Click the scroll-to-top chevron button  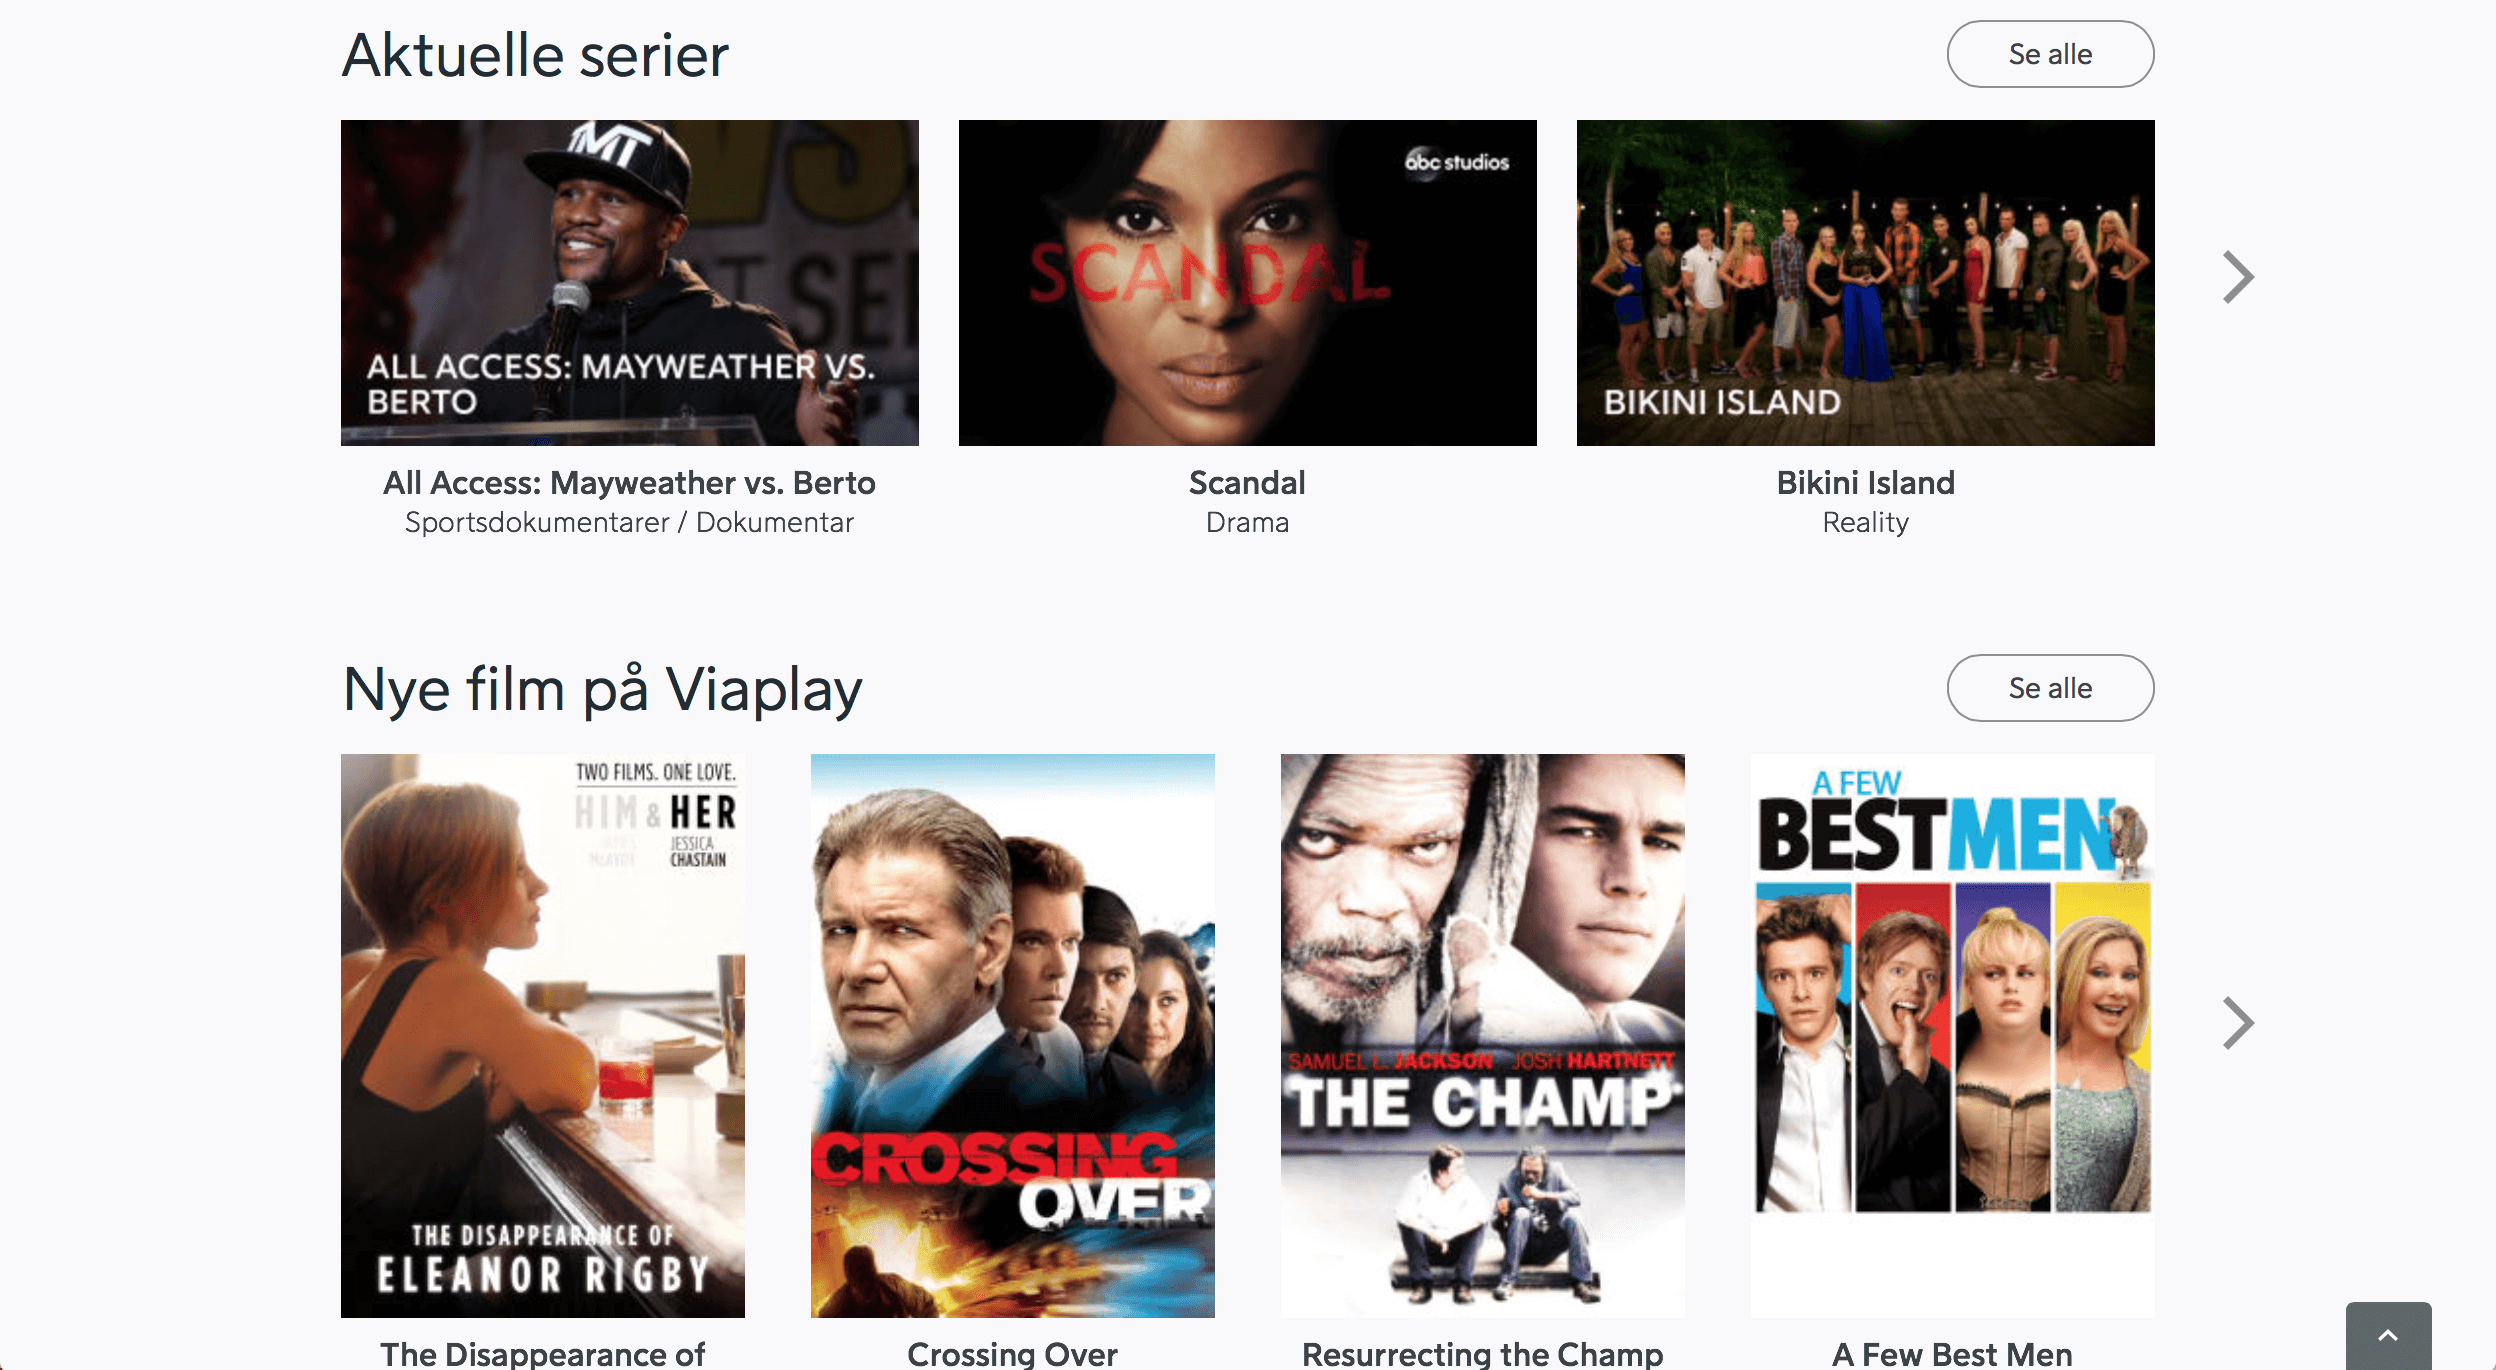[2388, 1336]
